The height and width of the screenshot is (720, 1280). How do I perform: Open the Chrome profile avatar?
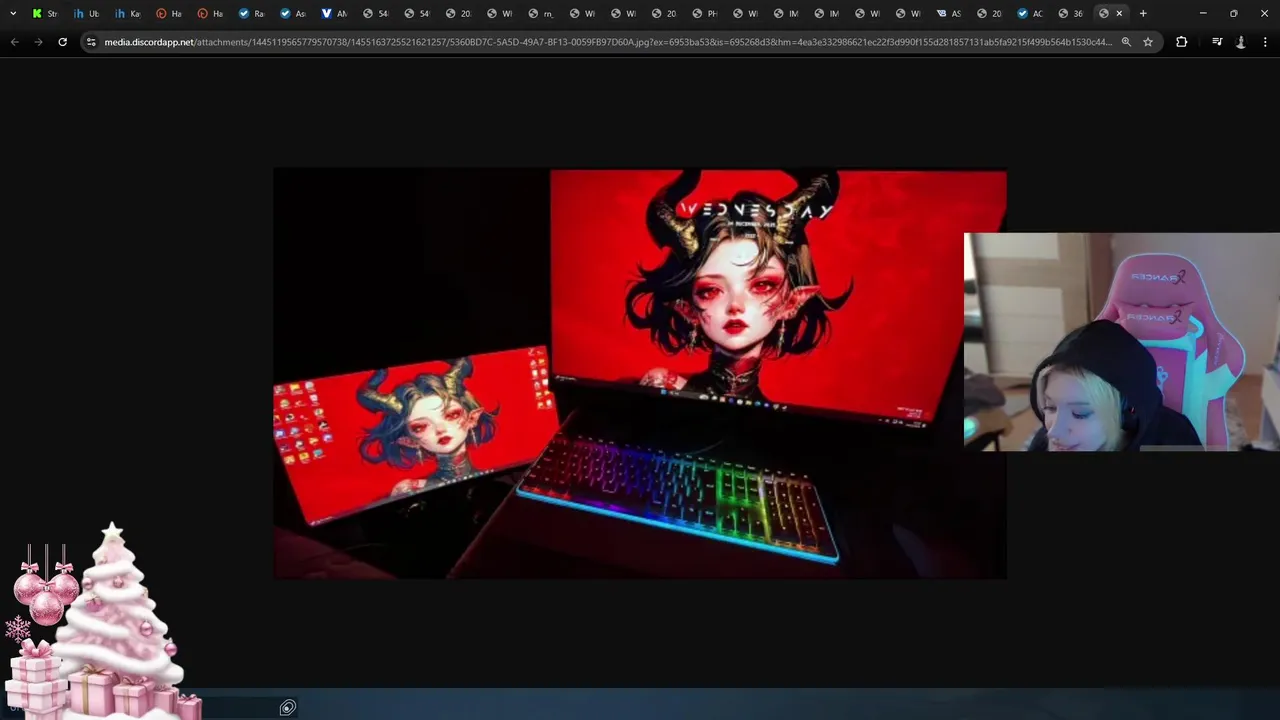(1241, 42)
